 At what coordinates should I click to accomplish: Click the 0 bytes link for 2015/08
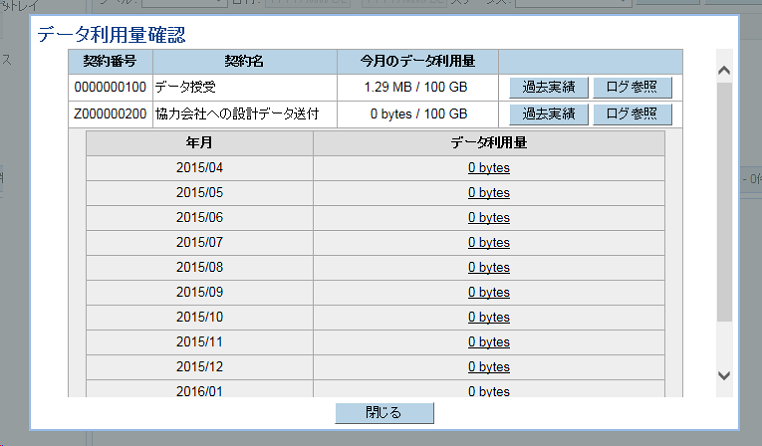489,268
